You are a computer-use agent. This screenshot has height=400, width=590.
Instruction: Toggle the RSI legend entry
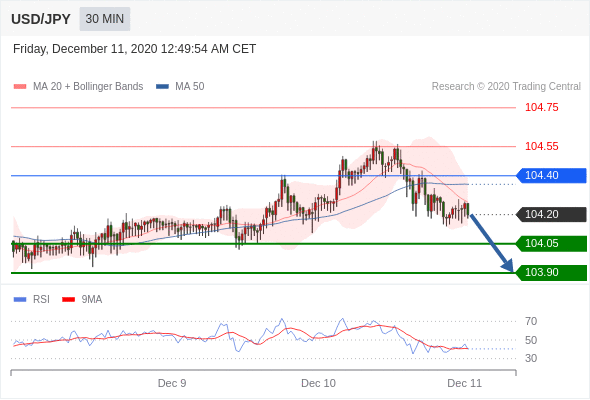tap(31, 300)
